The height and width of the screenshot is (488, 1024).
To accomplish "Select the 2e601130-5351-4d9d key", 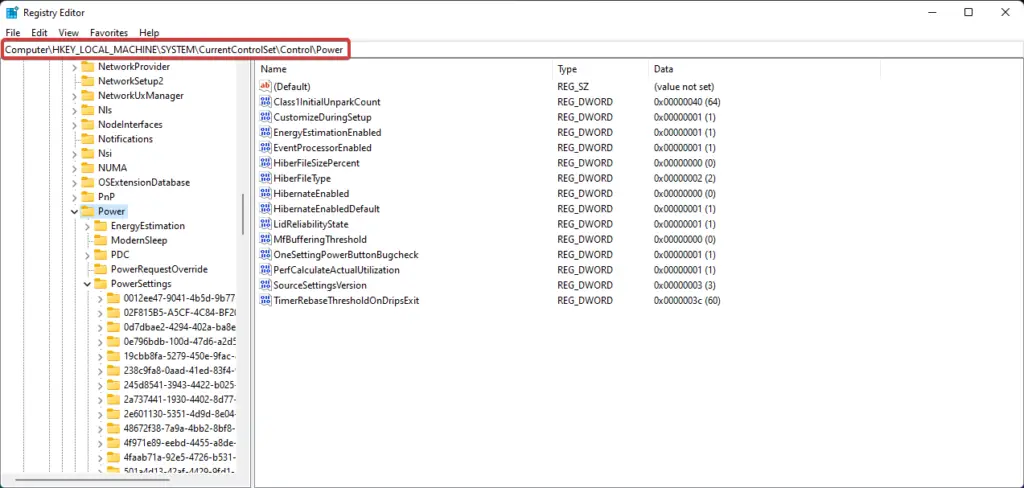I will click(180, 414).
